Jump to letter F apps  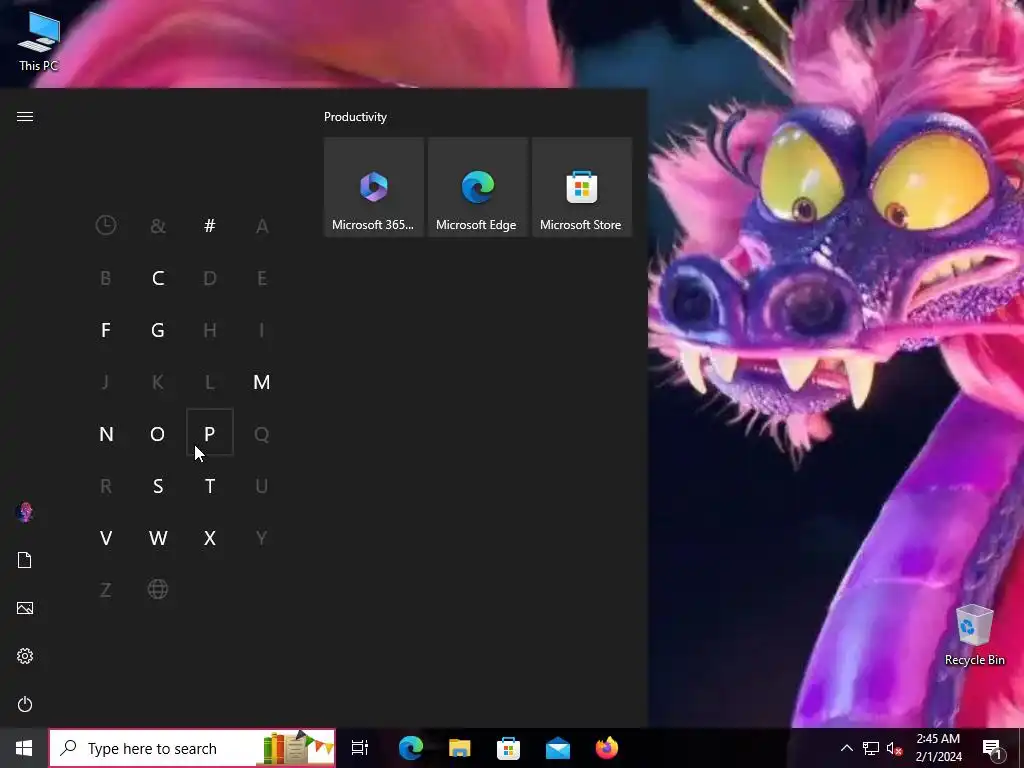click(106, 330)
